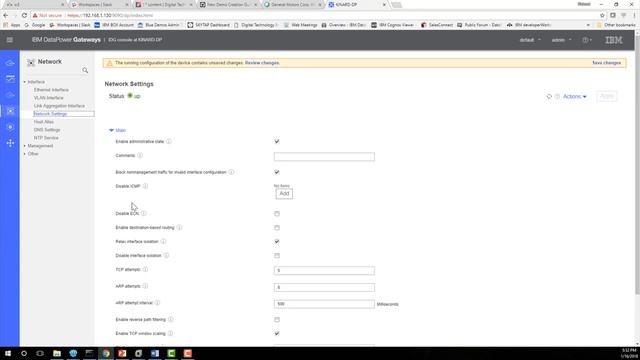This screenshot has height=360, width=640.
Task: Click into the Comments text field
Action: point(324,157)
